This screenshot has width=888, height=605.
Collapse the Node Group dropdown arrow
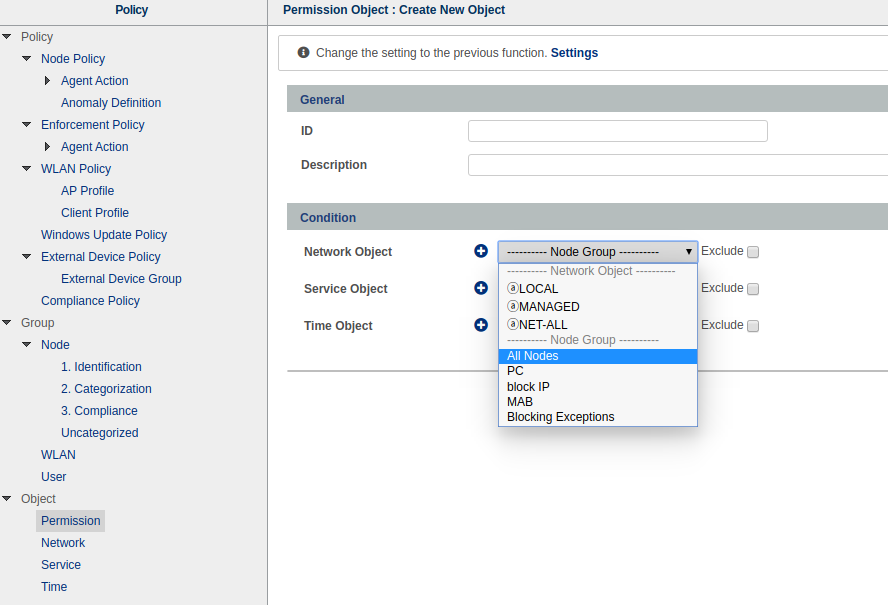[x=688, y=252]
